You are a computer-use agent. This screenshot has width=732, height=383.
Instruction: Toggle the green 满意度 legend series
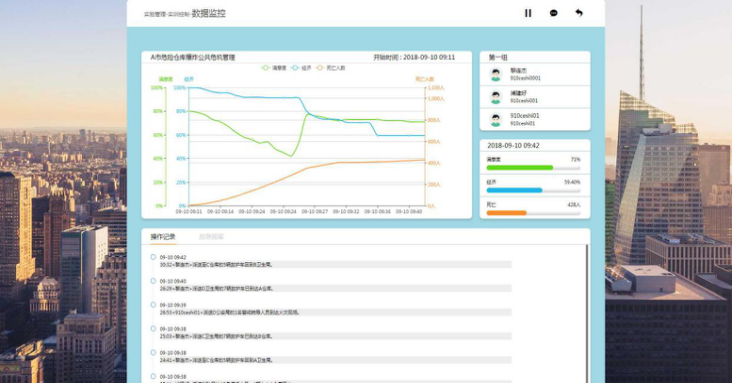click(x=274, y=68)
